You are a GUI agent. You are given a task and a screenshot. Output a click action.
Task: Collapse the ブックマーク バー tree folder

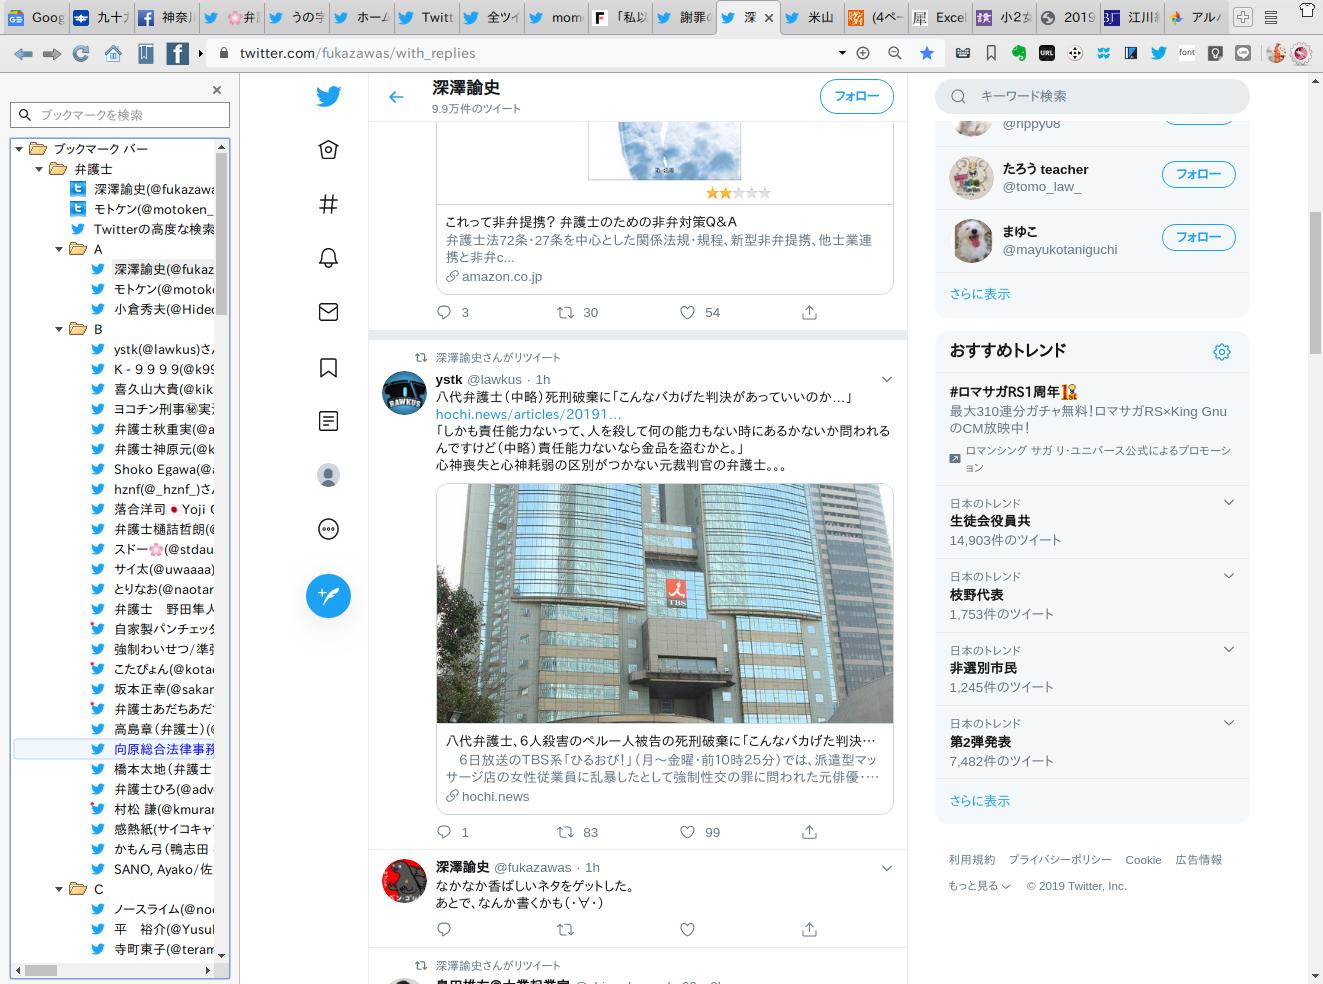(x=19, y=149)
